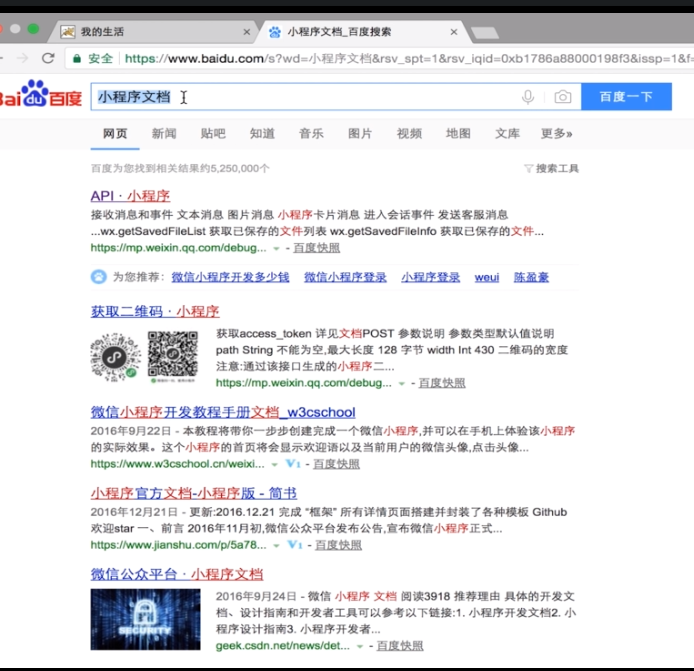The width and height of the screenshot is (694, 671).
Task: Switch to 音乐 search category
Action: pyautogui.click(x=311, y=133)
